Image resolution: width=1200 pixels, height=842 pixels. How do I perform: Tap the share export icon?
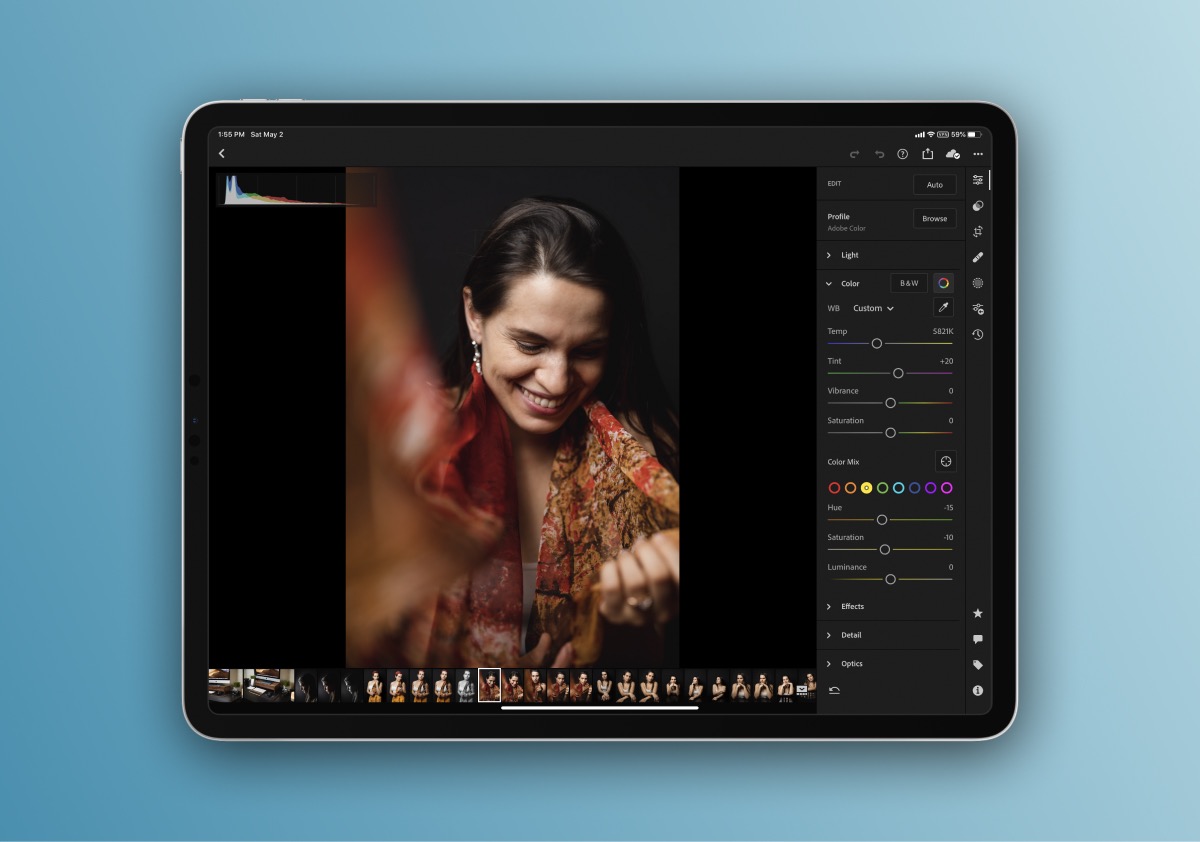pos(927,153)
